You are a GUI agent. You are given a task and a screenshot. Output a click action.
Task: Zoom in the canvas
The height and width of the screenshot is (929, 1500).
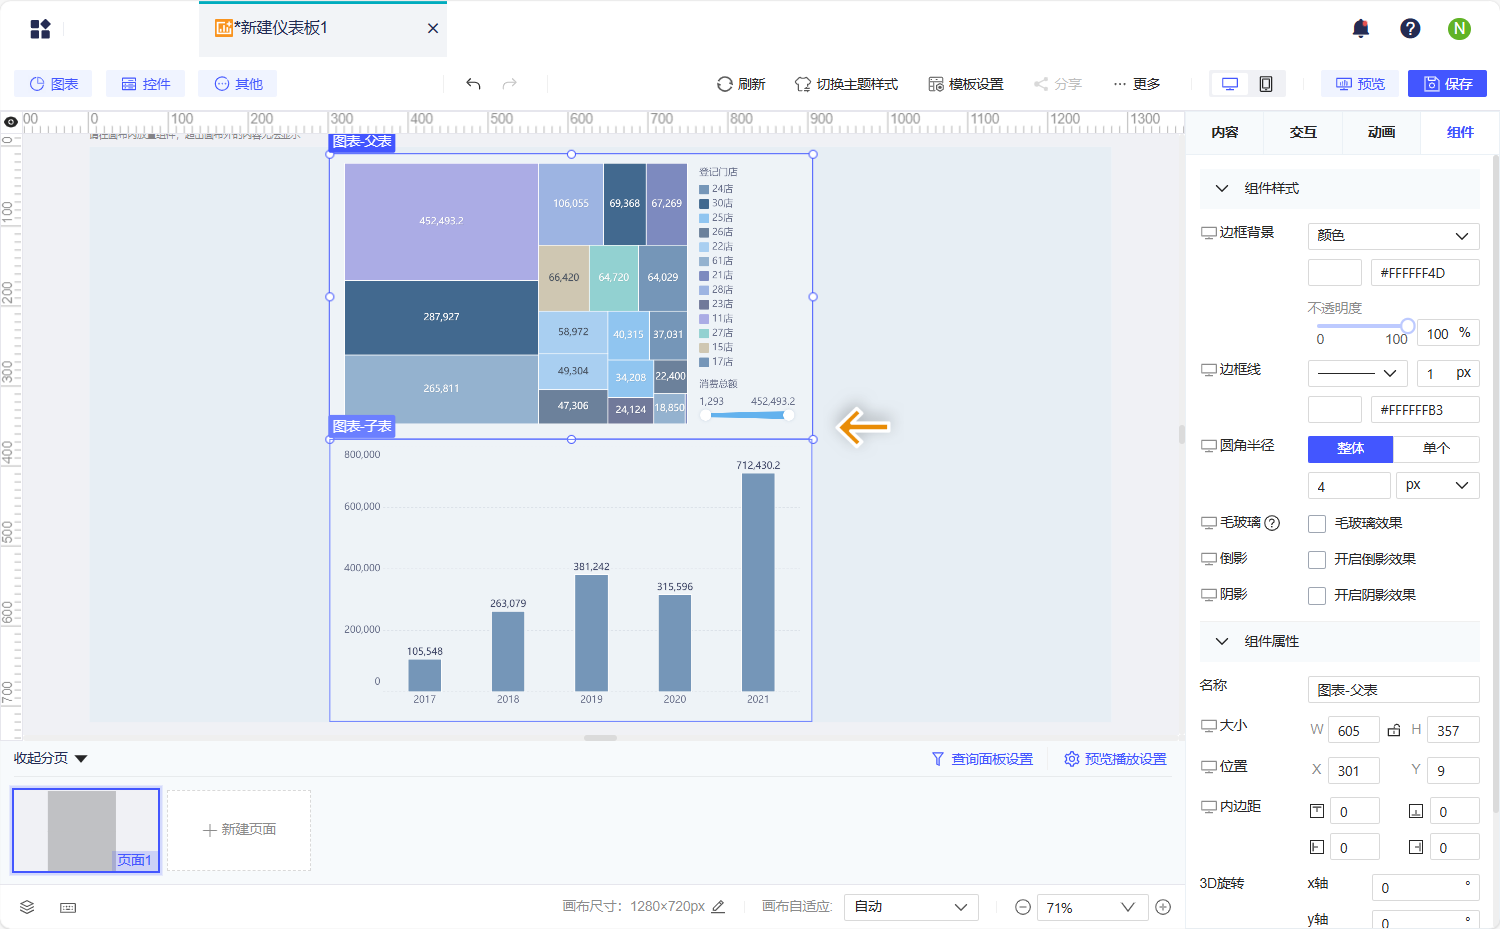(x=1163, y=907)
